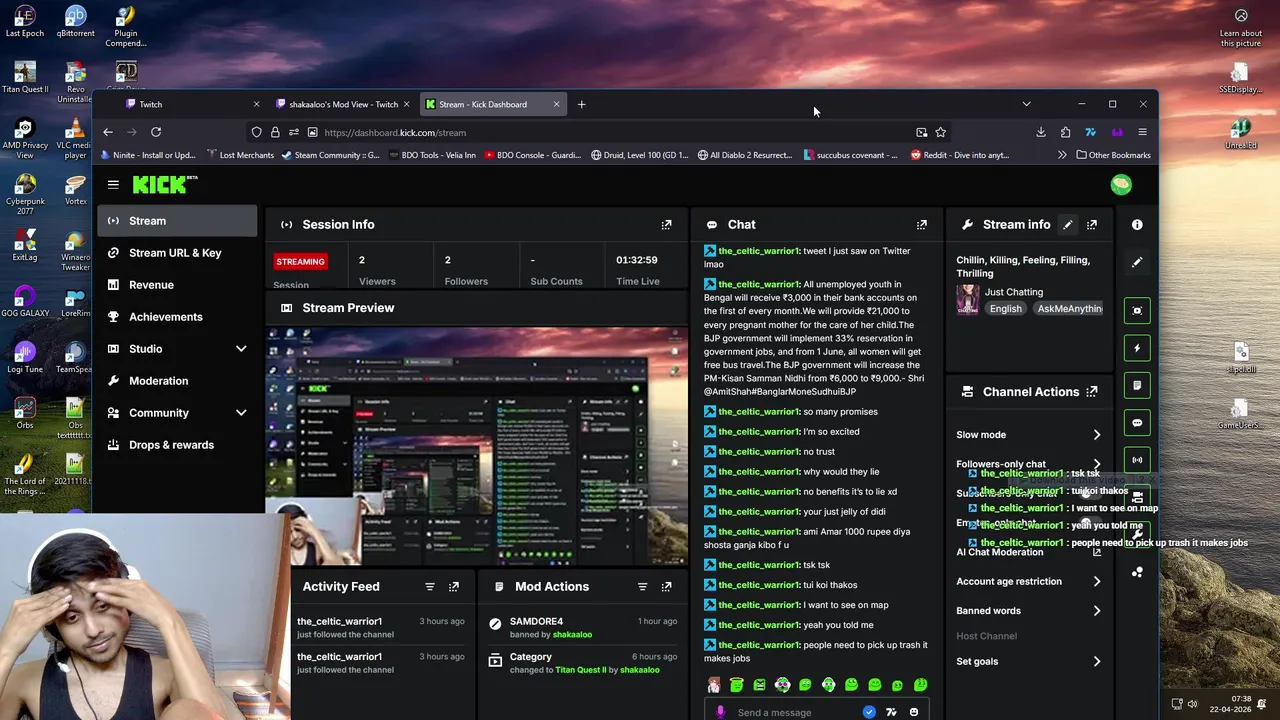Open AI Chat Moderation external link
This screenshot has height=720, width=1280.
pos(1097,552)
